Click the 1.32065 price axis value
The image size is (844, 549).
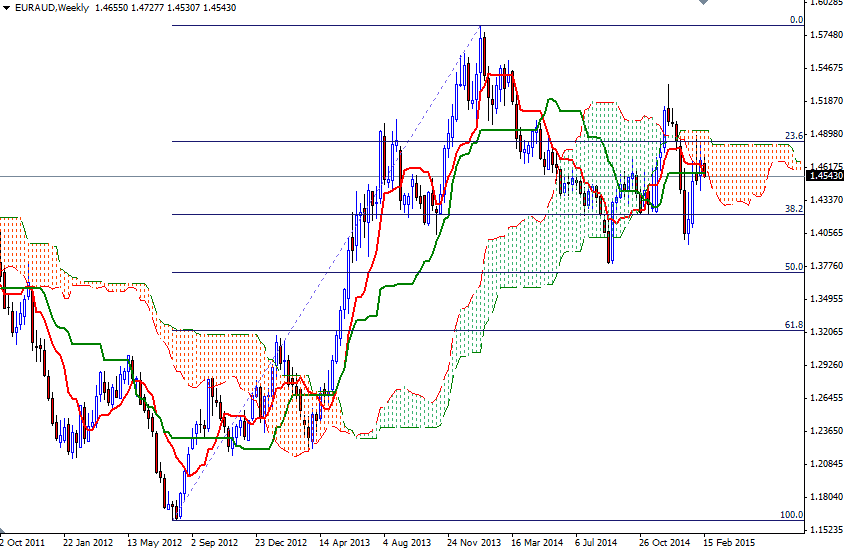(x=826, y=332)
